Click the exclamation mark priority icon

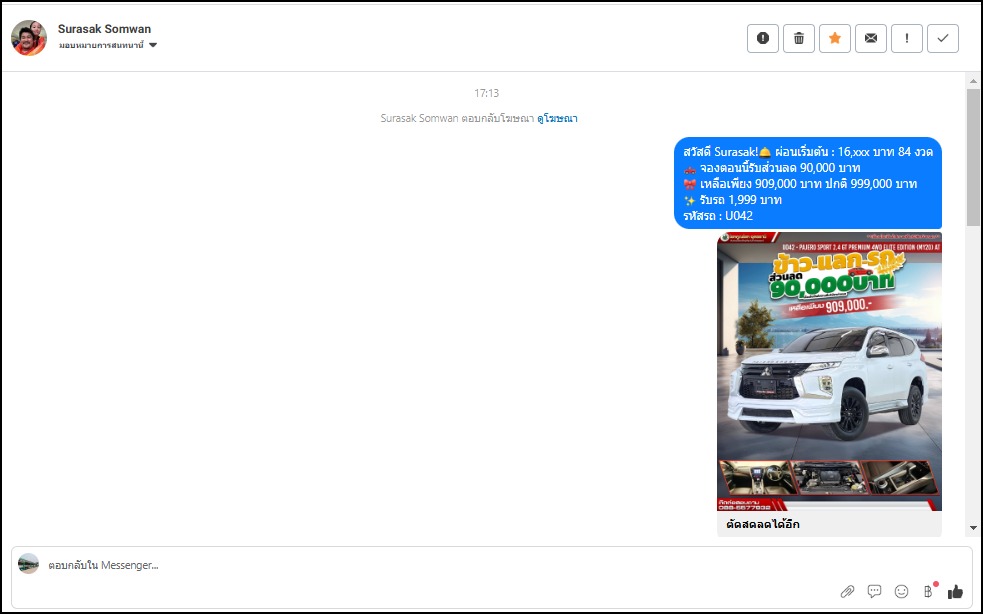click(907, 38)
